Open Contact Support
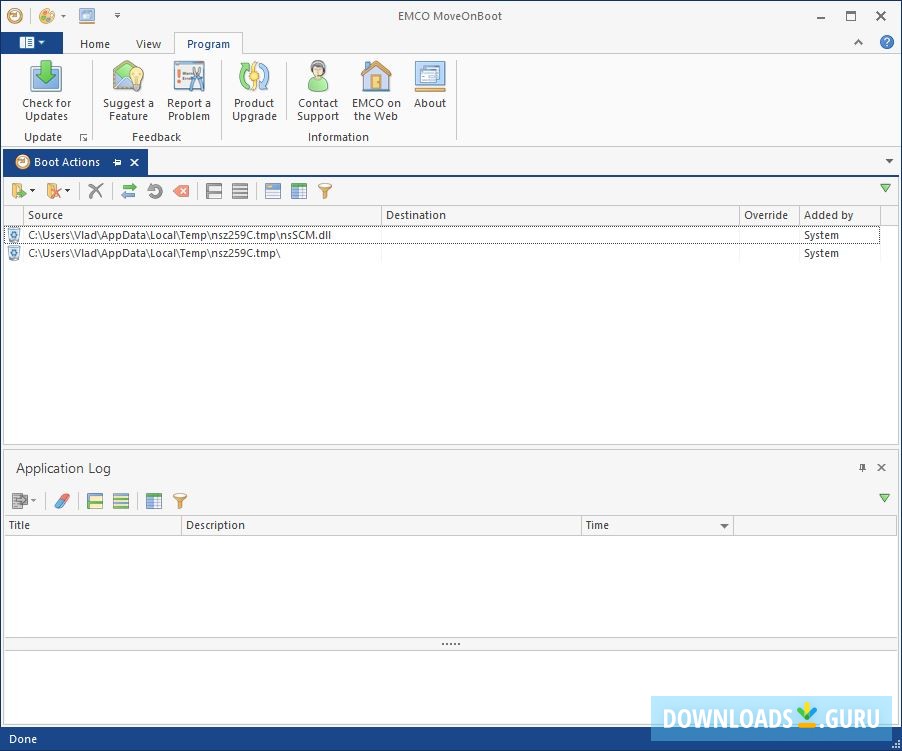Viewport: 902px width, 751px height. pos(318,91)
